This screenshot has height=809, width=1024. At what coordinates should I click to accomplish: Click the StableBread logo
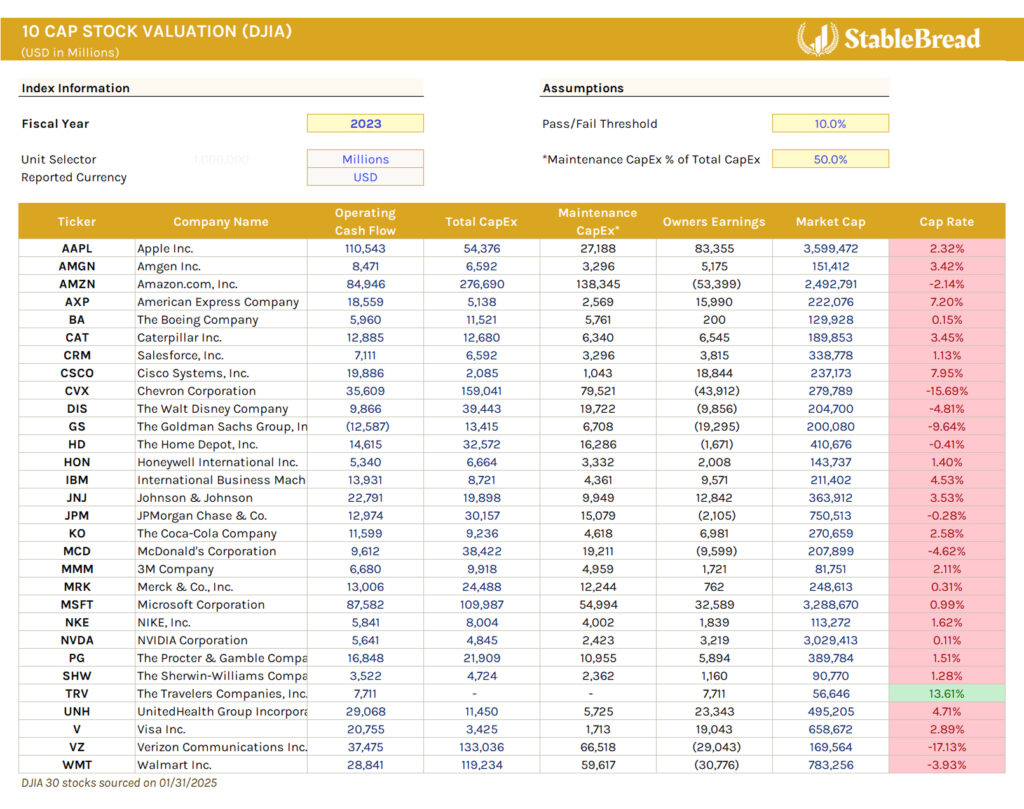[888, 39]
